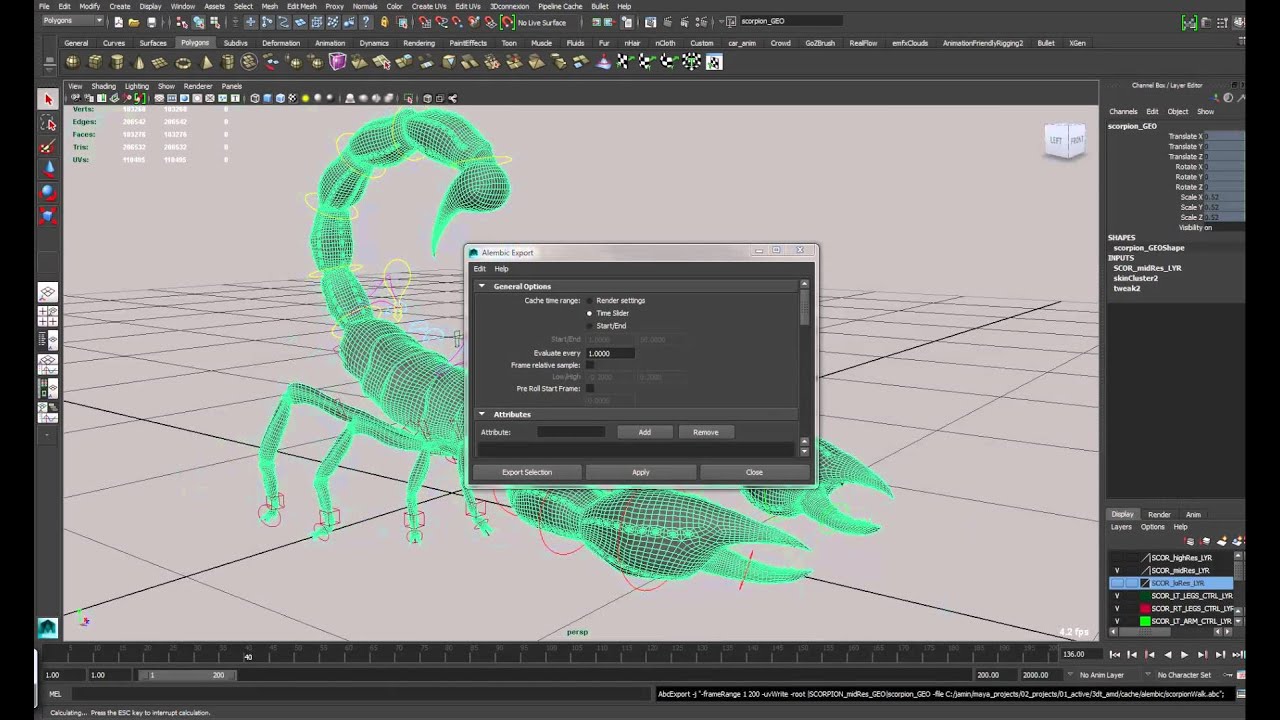Open the Mesh menu in the menu bar

click(270, 6)
